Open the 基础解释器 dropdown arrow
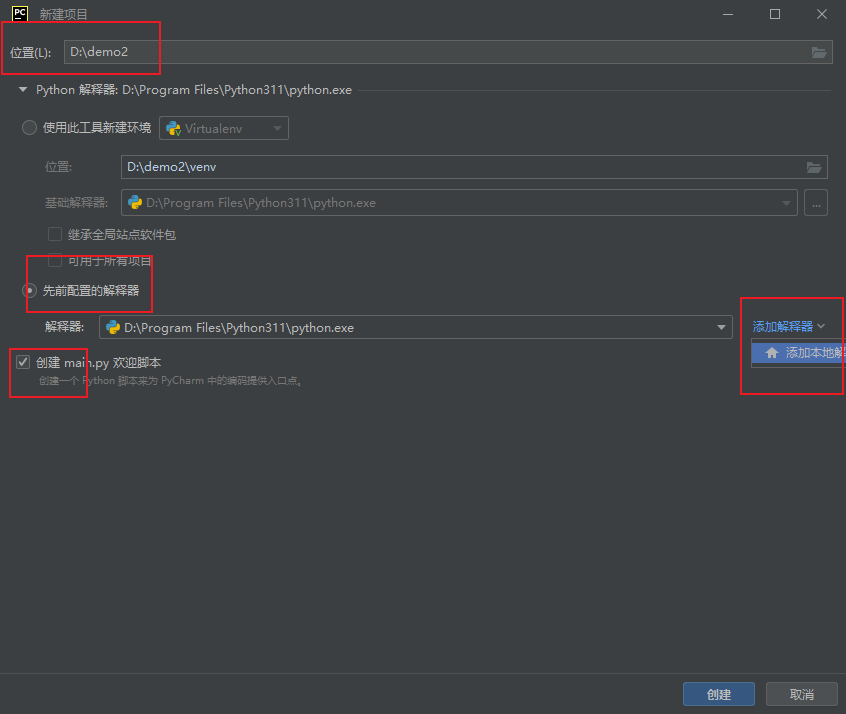846x714 pixels. pos(786,203)
